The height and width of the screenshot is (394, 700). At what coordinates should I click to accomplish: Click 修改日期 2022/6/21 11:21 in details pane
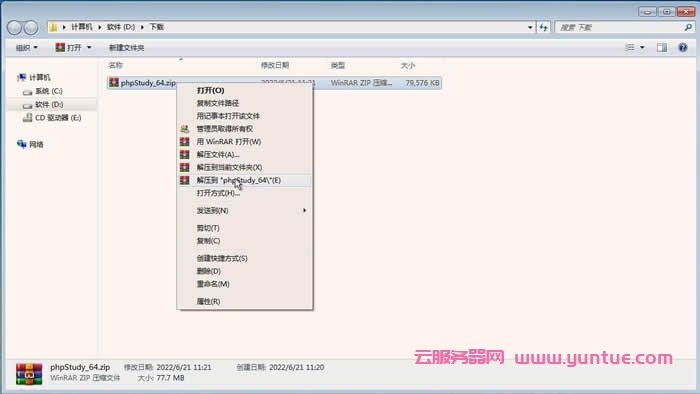(x=167, y=368)
